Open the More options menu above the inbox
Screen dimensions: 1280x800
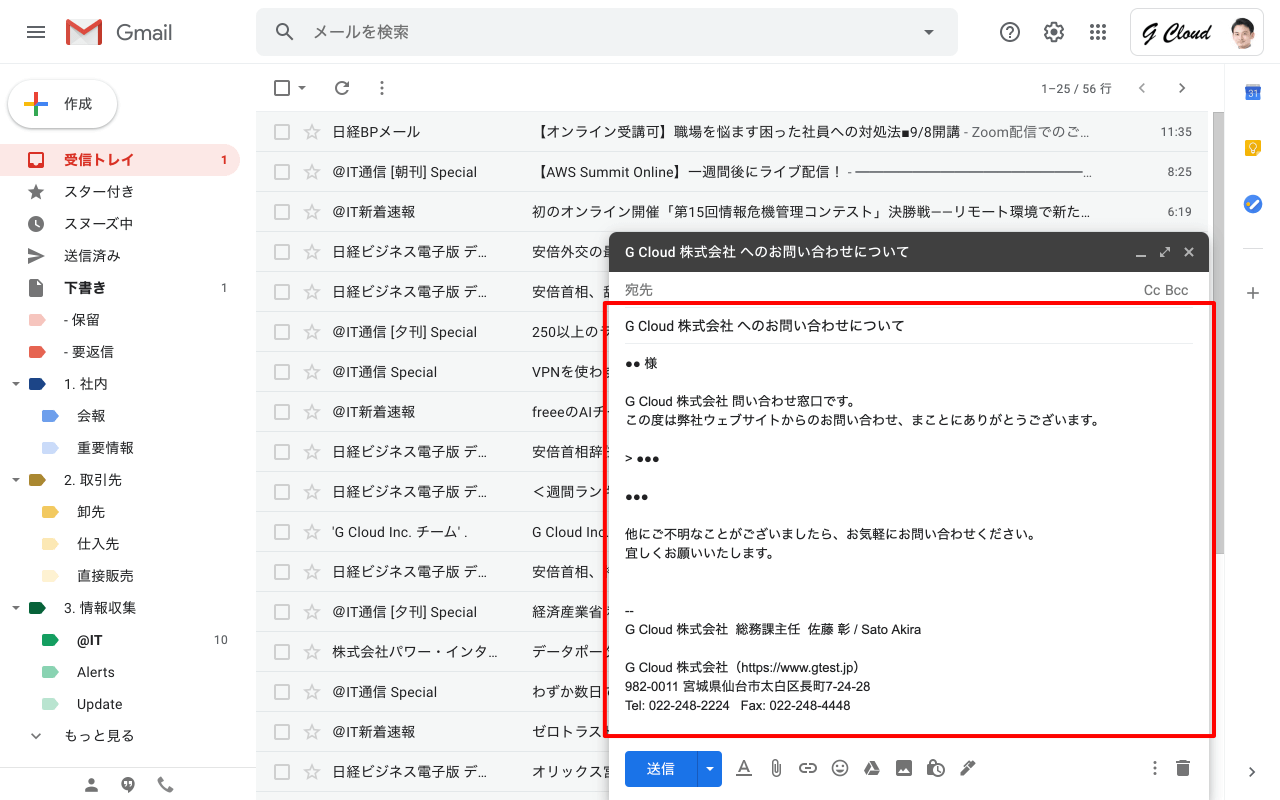[382, 88]
